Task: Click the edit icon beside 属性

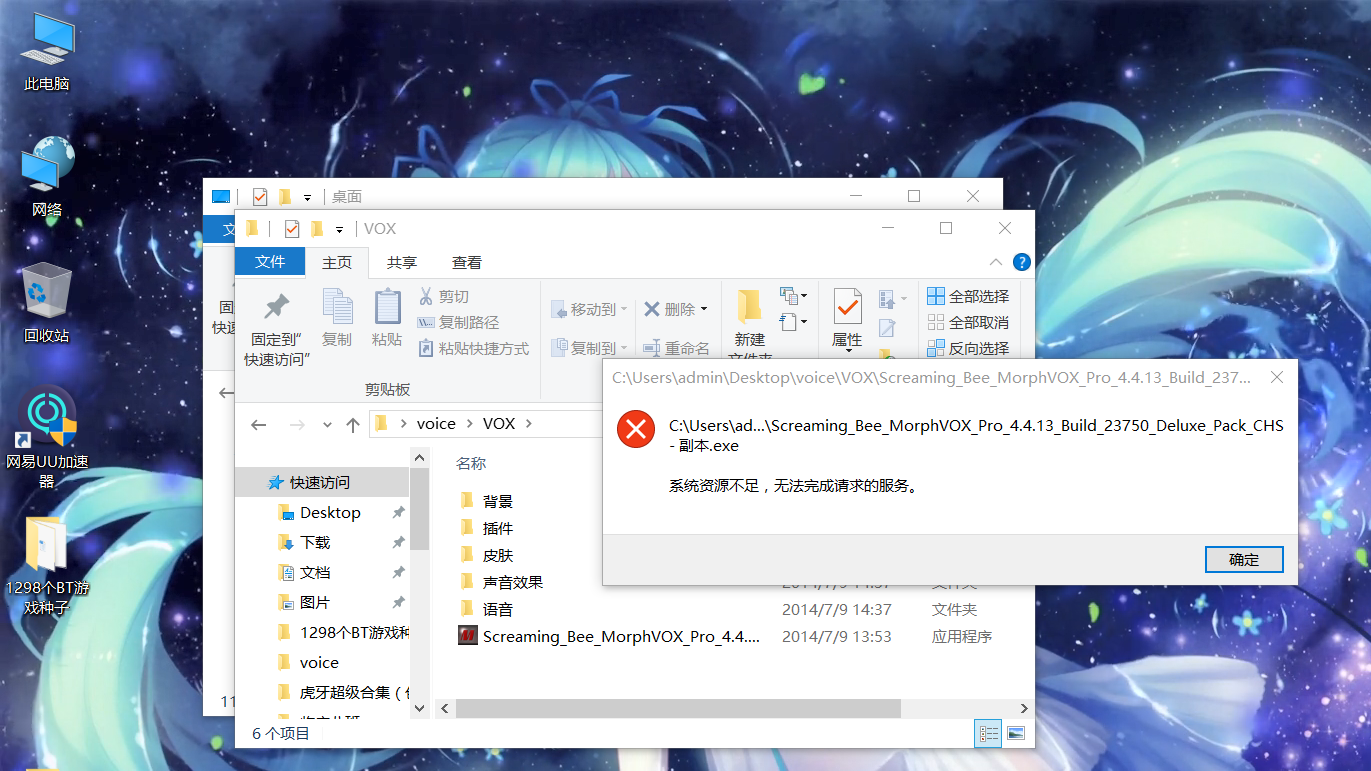Action: (887, 328)
